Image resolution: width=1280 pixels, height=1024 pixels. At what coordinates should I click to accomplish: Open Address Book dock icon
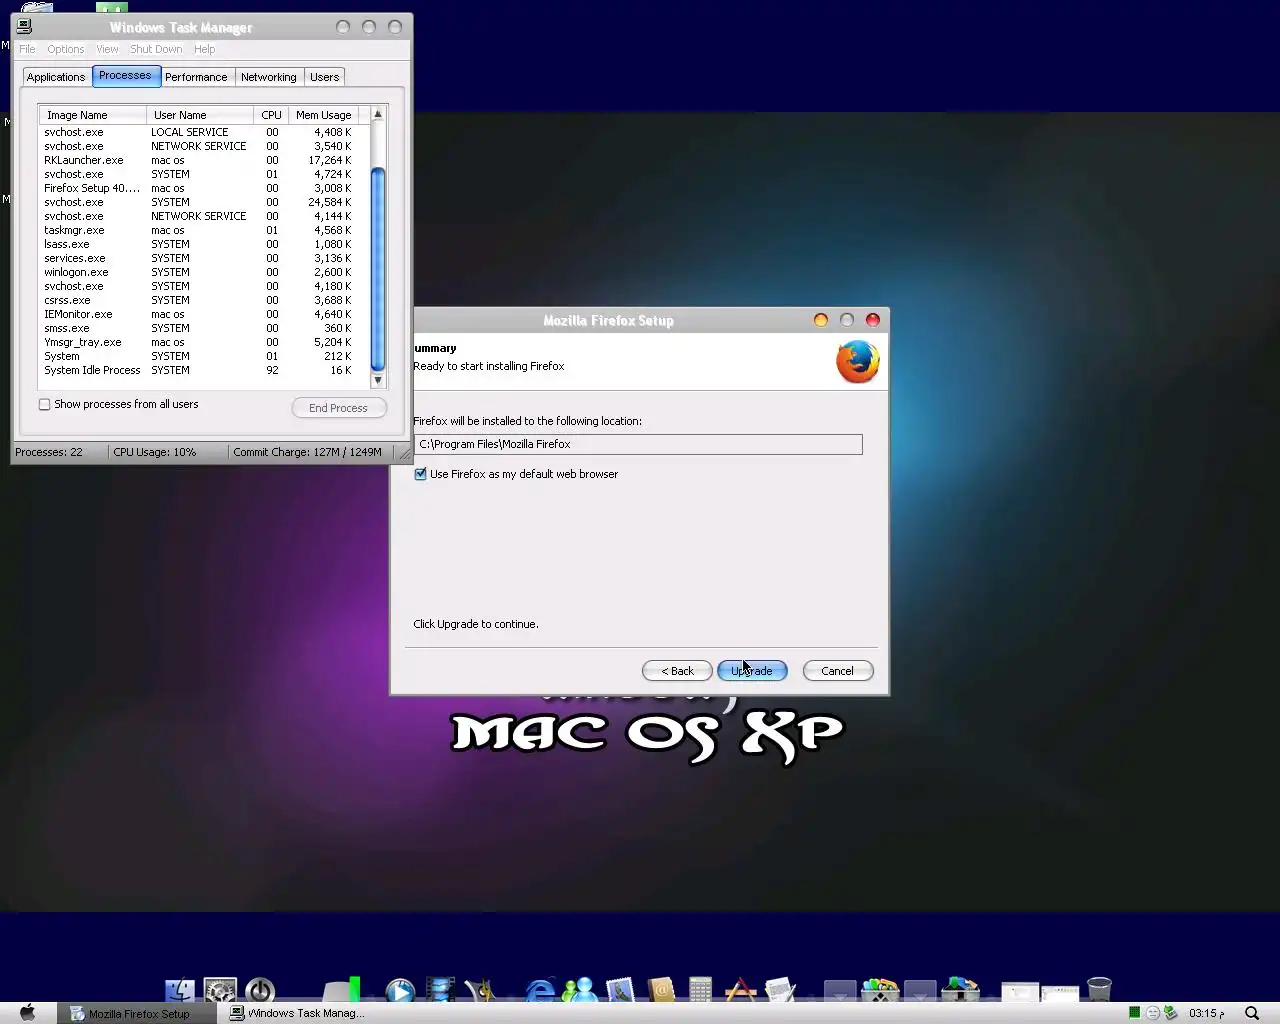tap(660, 989)
